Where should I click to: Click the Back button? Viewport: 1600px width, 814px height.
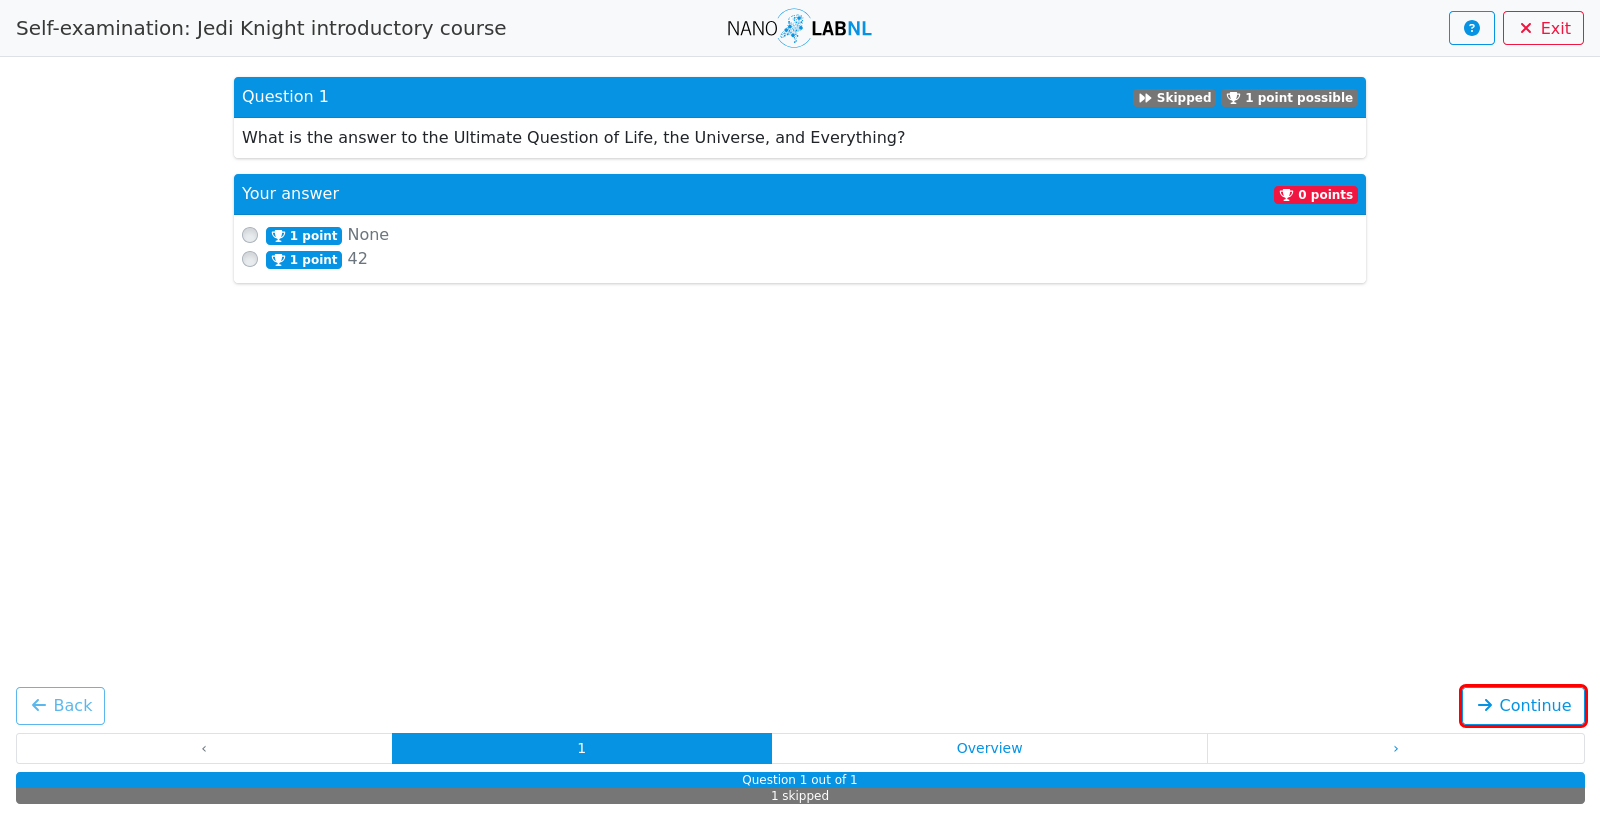(x=60, y=706)
